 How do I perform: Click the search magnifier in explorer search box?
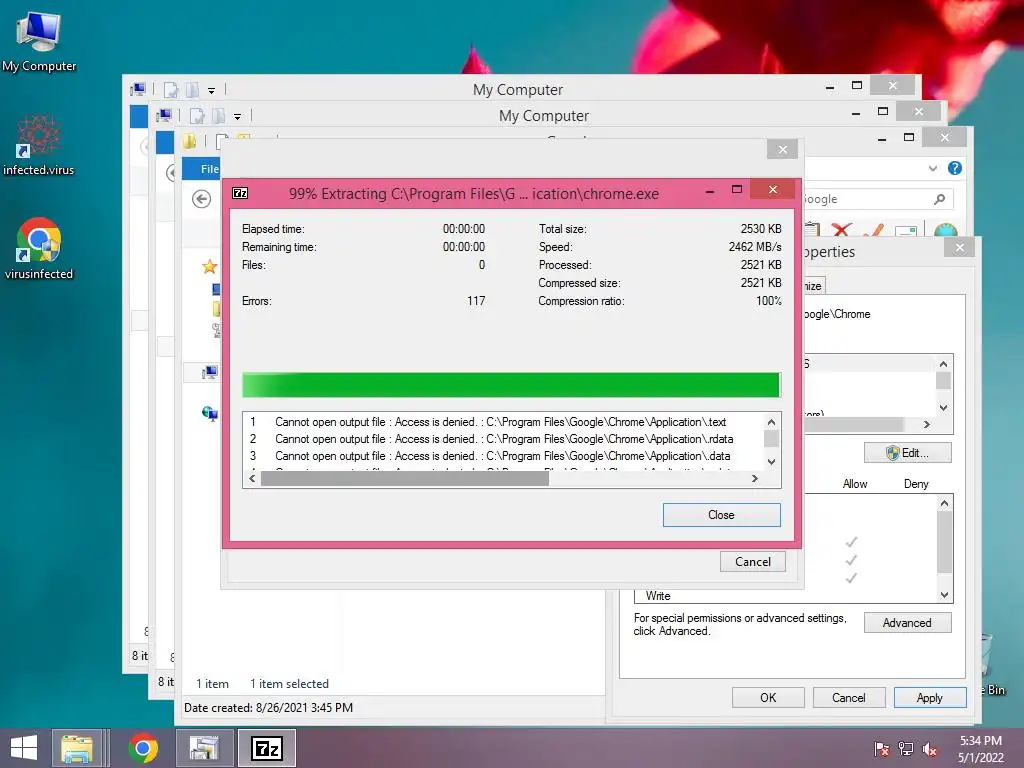point(939,199)
